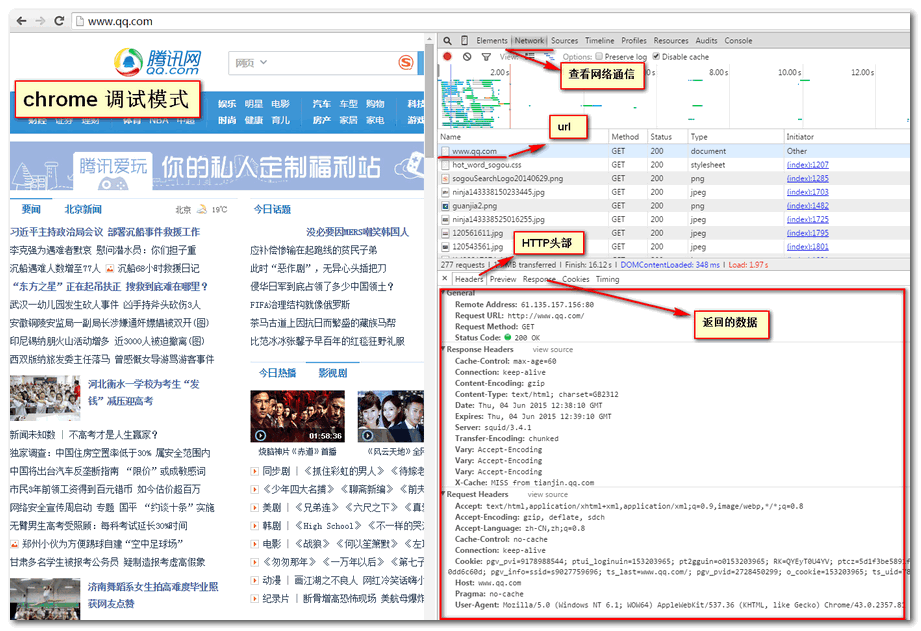Click the waterfall overview view icon
The image size is (921, 631).
[x=549, y=56]
